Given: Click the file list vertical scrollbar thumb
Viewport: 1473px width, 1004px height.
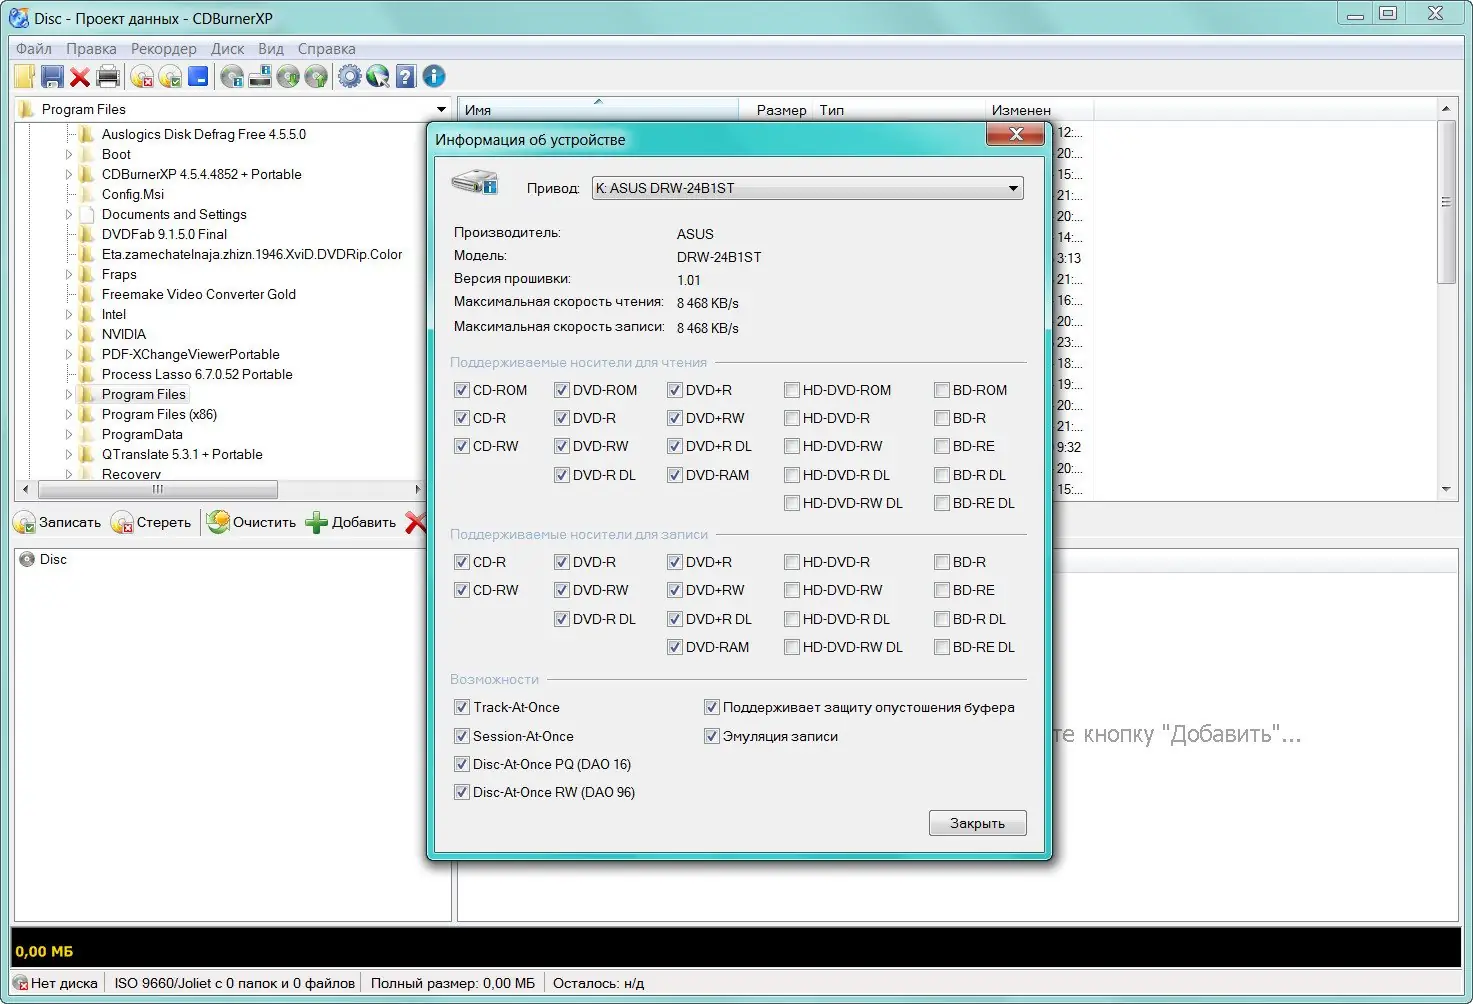Looking at the screenshot, I should 1446,202.
